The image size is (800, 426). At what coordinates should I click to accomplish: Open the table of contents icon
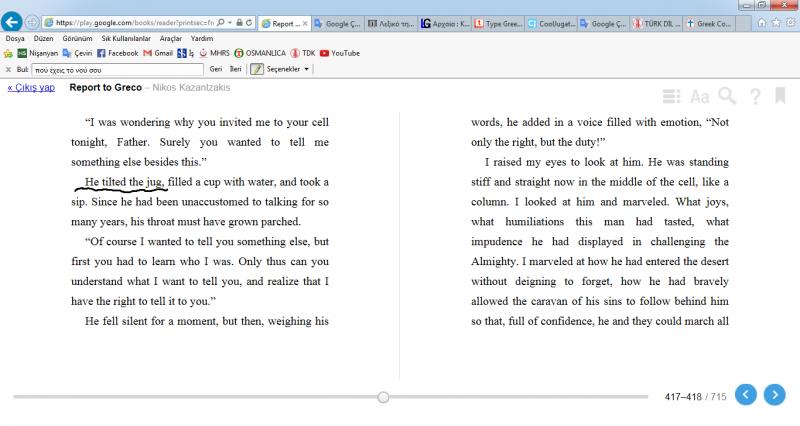click(x=671, y=96)
